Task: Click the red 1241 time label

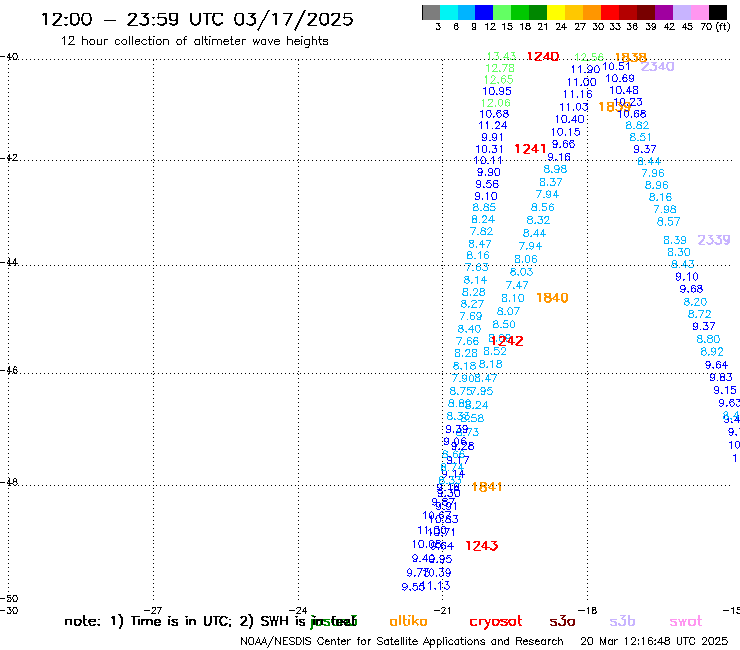Action: pos(530,149)
